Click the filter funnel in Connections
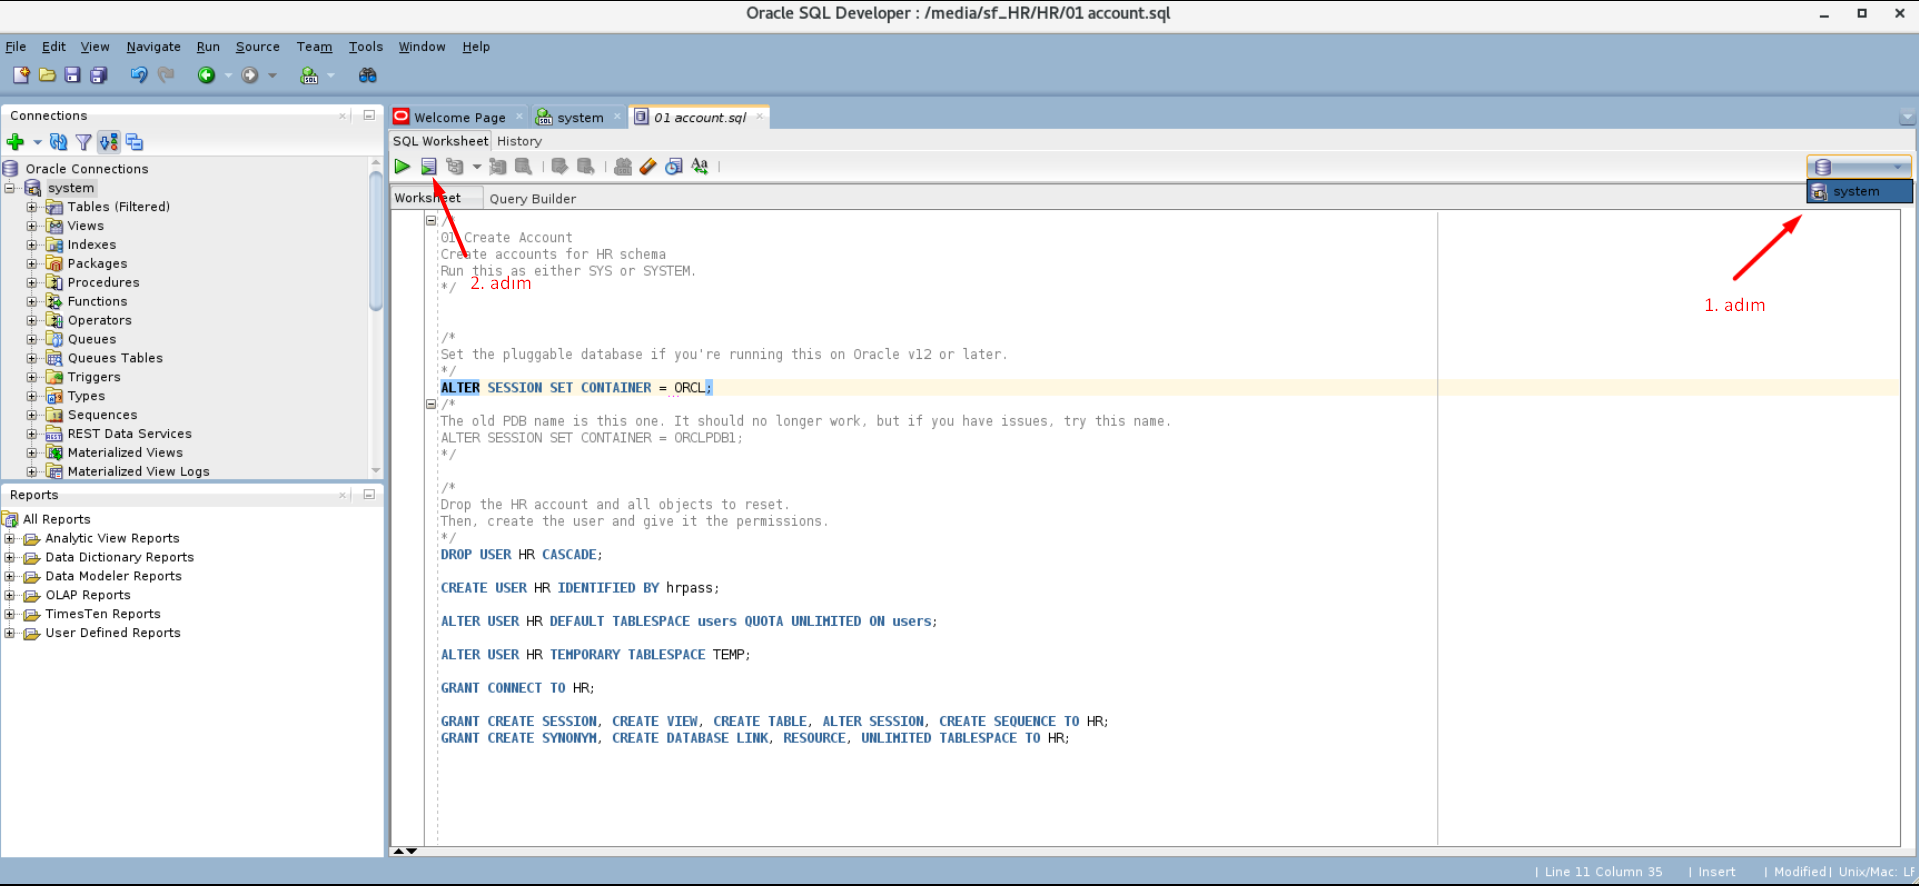 tap(84, 143)
